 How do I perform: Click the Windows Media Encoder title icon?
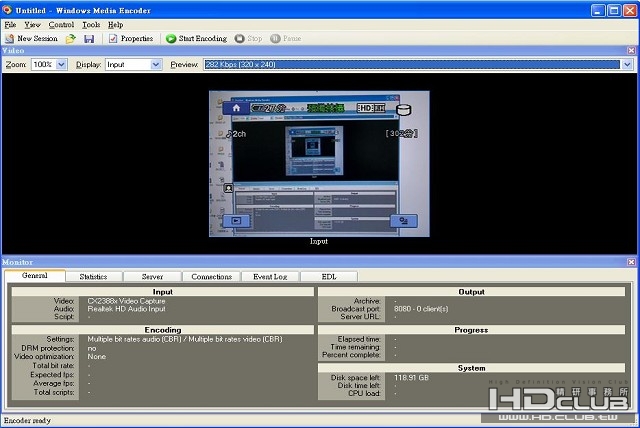[x=7, y=10]
